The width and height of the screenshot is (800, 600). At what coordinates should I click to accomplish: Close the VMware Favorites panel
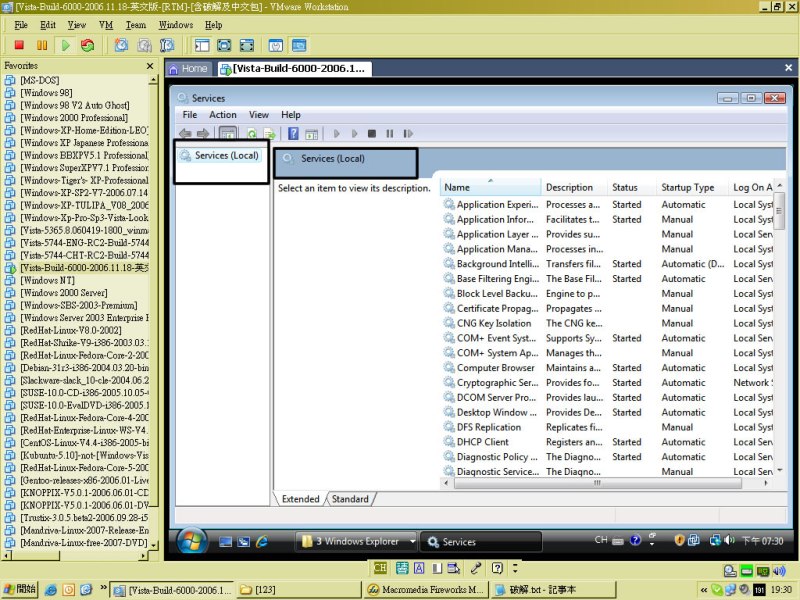(x=149, y=66)
